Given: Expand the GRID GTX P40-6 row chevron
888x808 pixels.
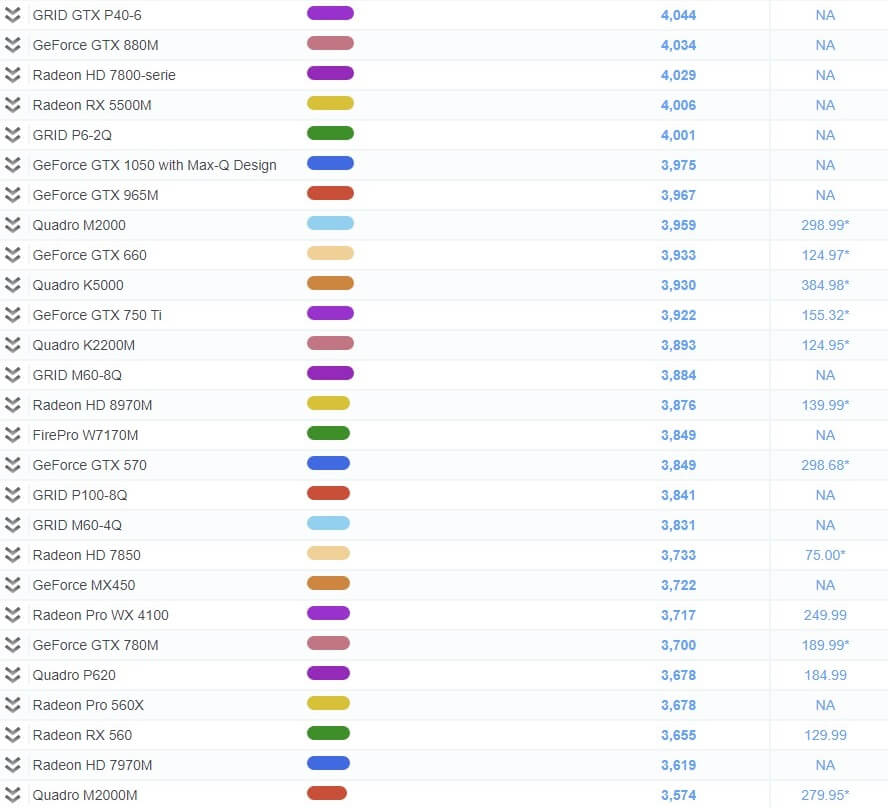Looking at the screenshot, I should (x=12, y=15).
